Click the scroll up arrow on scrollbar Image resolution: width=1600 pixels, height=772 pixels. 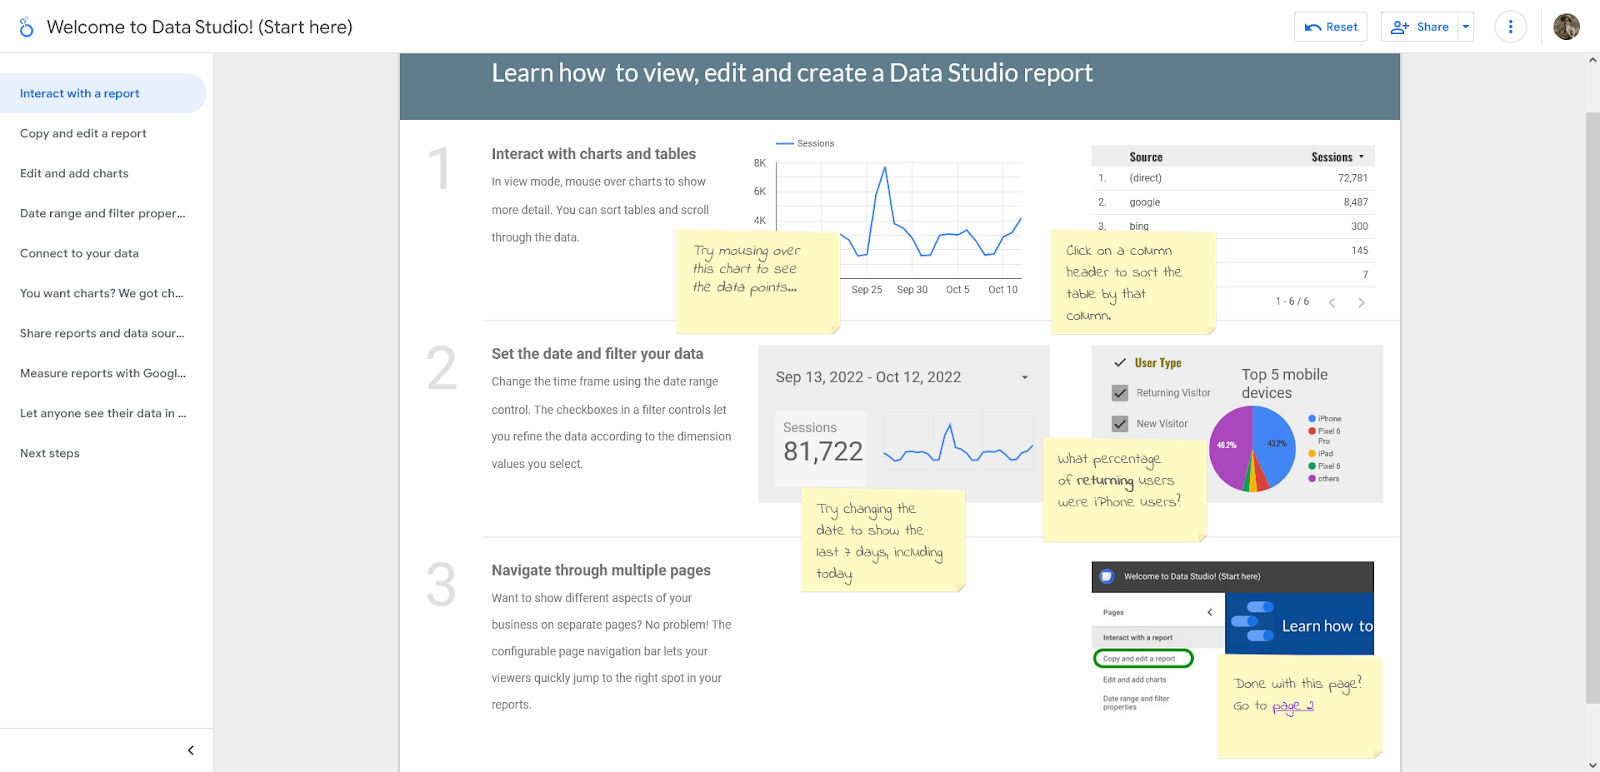(x=1592, y=60)
